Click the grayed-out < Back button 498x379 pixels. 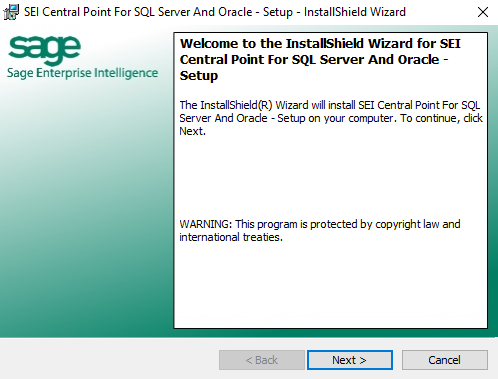pyautogui.click(x=262, y=360)
